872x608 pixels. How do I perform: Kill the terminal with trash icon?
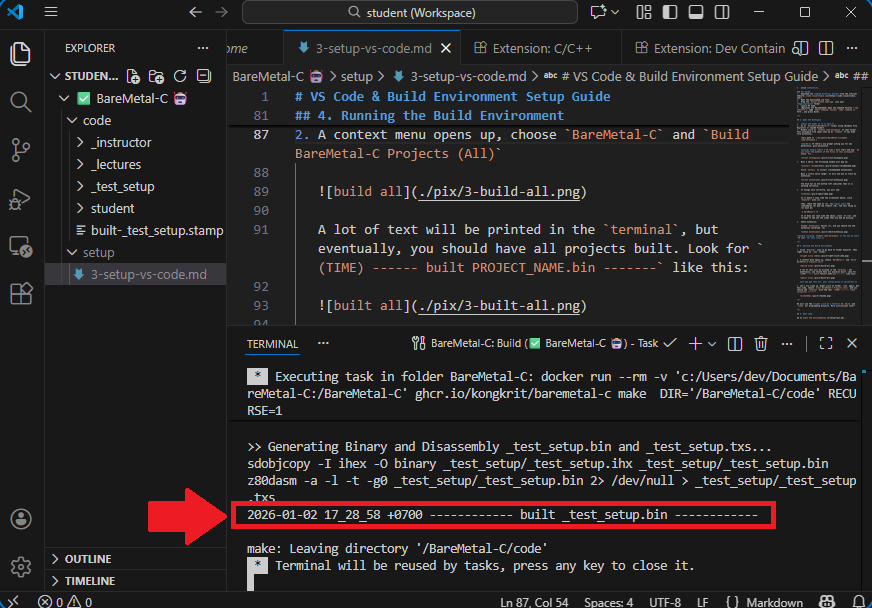pyautogui.click(x=761, y=343)
